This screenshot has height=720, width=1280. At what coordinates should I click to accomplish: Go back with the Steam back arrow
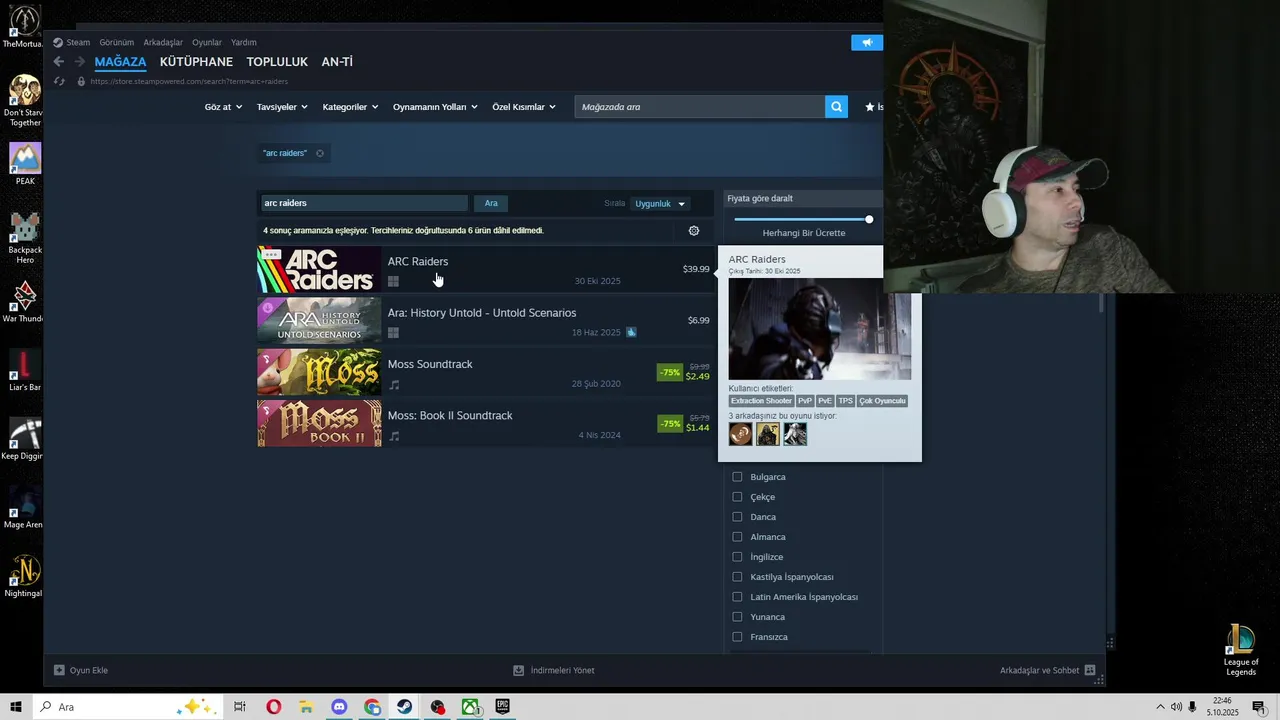(58, 62)
